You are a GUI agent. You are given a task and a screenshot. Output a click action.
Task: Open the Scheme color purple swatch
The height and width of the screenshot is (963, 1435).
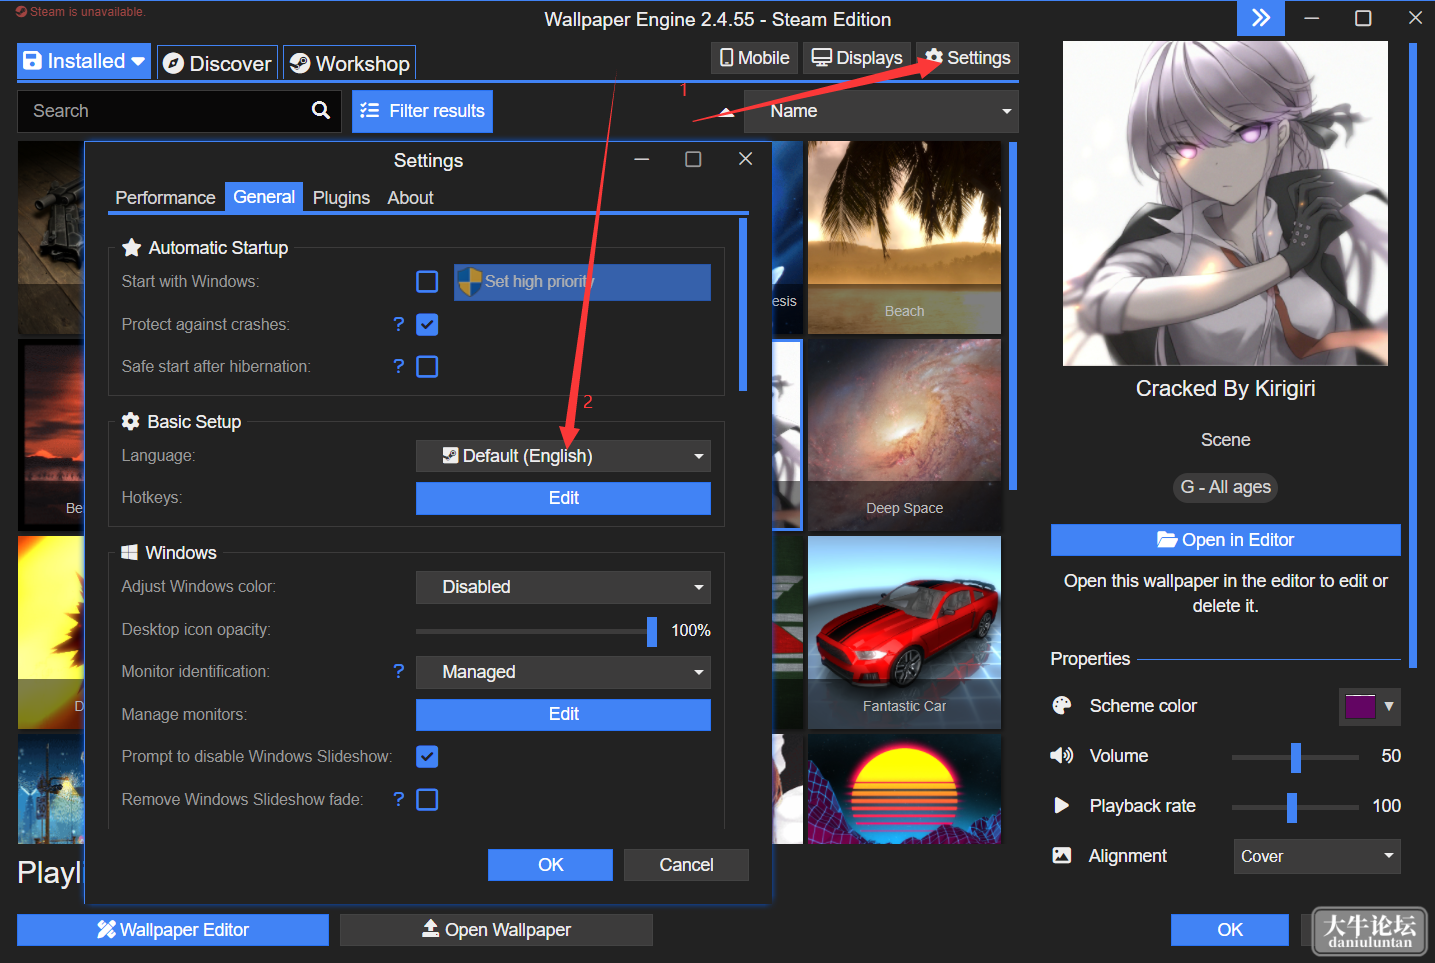coord(1369,706)
